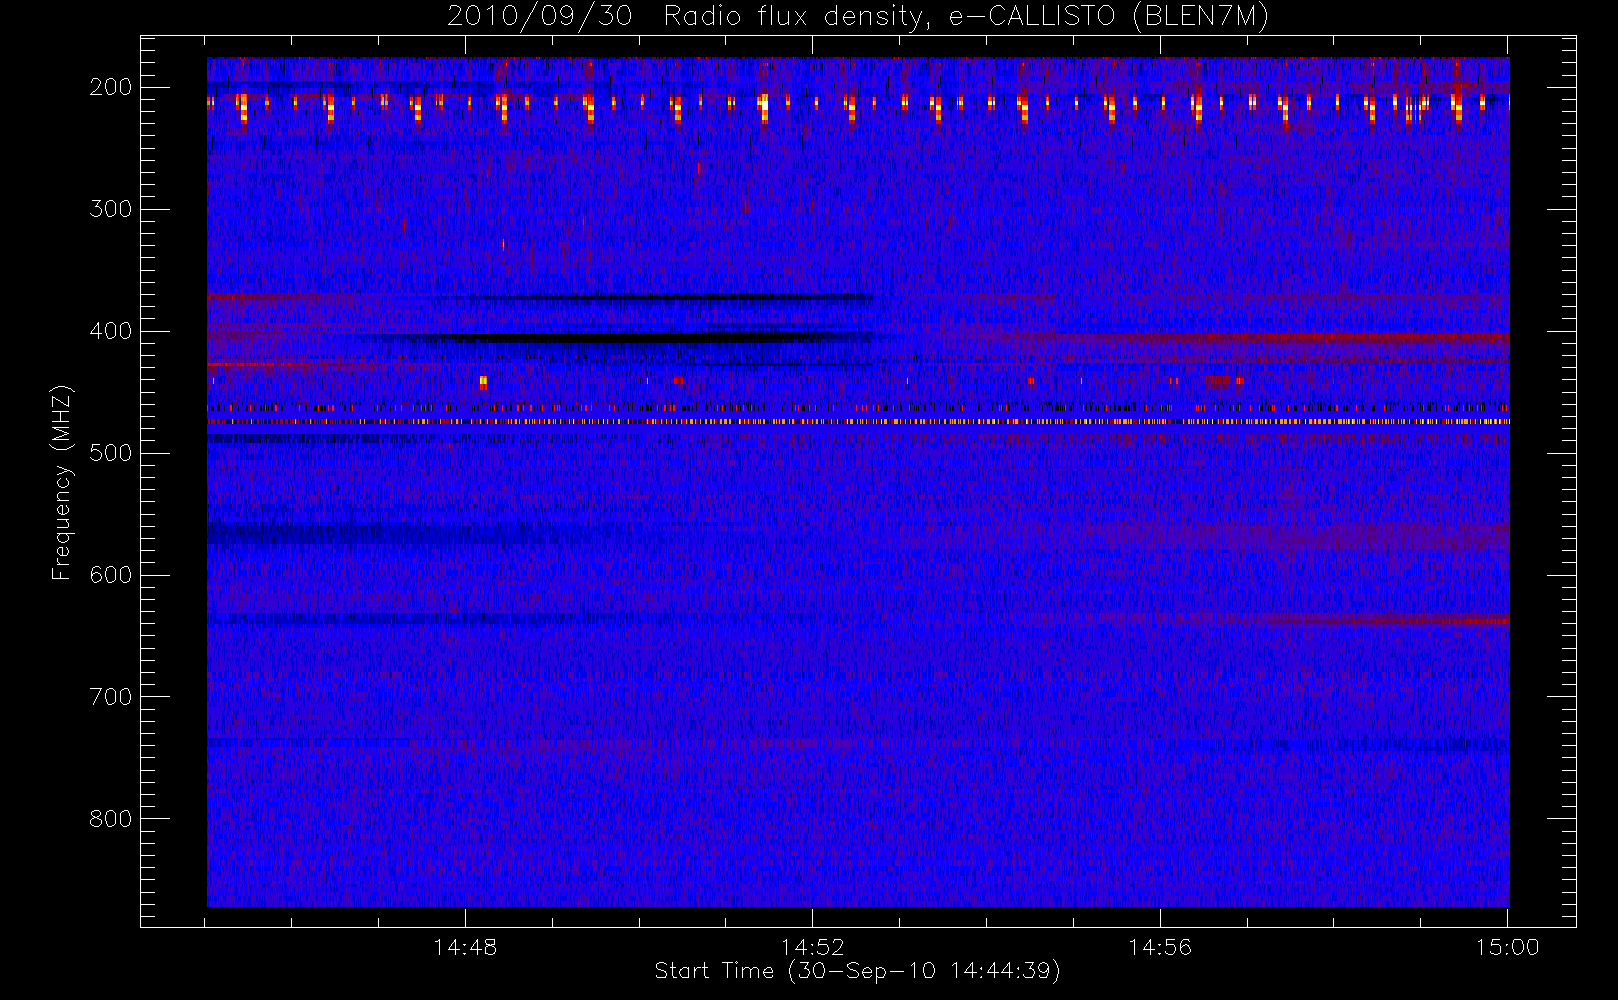Click the 500 frequency tick label
The image size is (1618, 1000).
coord(111,453)
